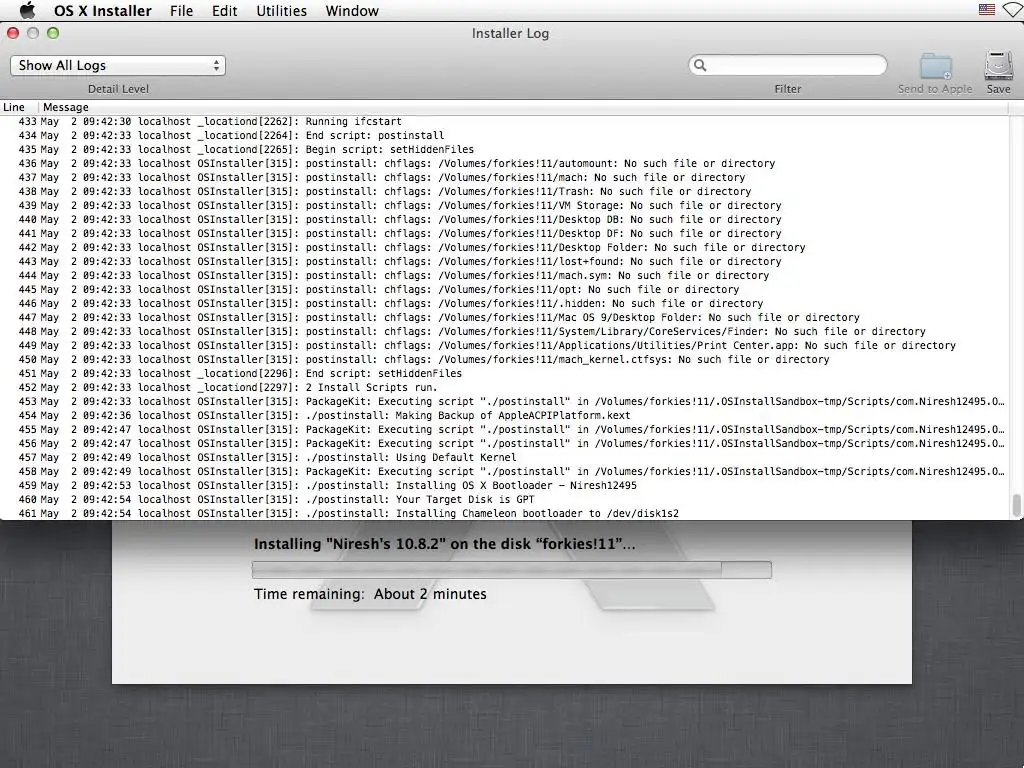The image size is (1024, 768).
Task: Select log line 456 PackageKit Executing script
Action: point(504,443)
